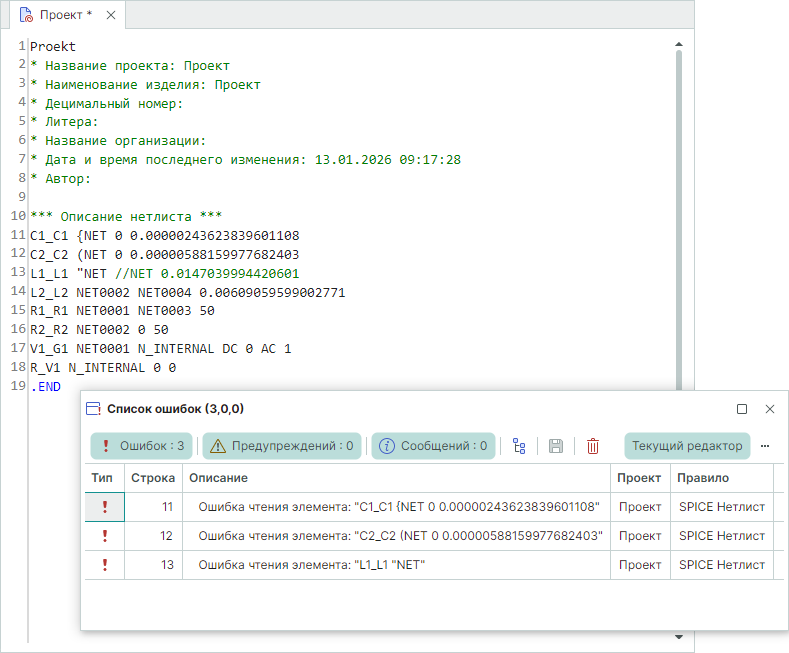Toggle the Сообщений: 0 messages filter
Image resolution: width=789 pixels, height=653 pixels.
pos(433,446)
